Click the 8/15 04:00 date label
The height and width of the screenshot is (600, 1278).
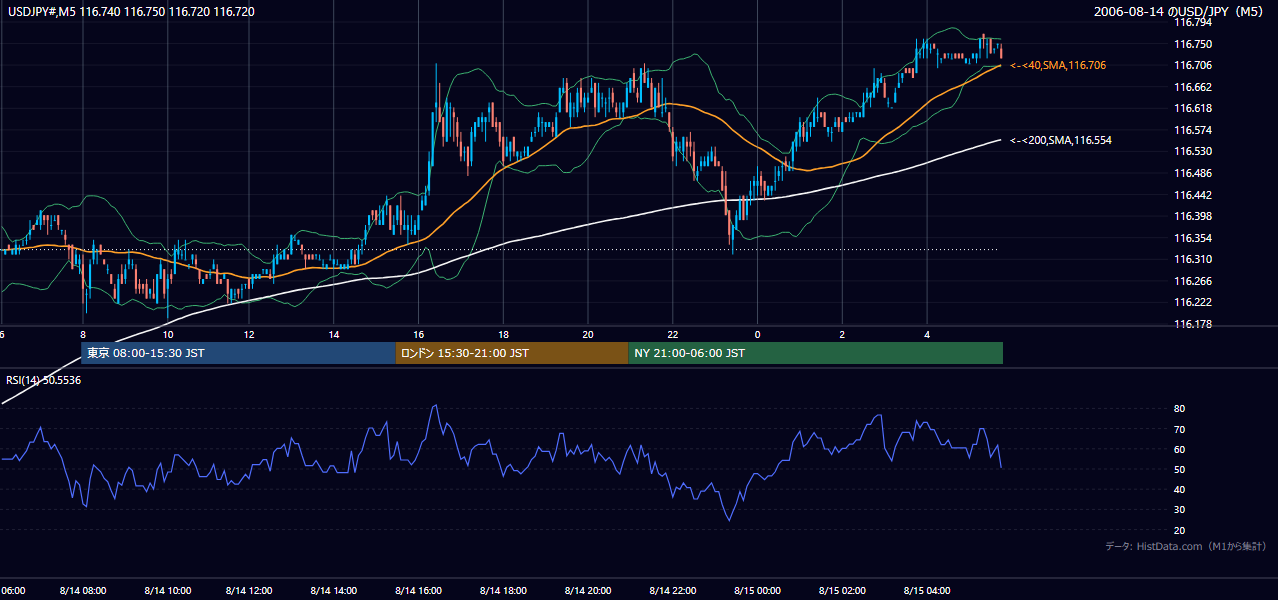tap(927, 591)
